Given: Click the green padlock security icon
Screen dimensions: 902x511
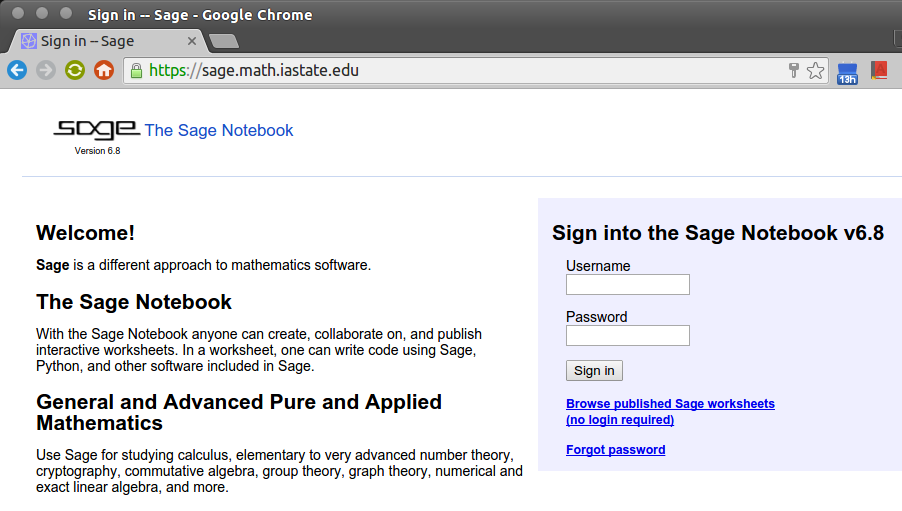Looking at the screenshot, I should (136, 71).
